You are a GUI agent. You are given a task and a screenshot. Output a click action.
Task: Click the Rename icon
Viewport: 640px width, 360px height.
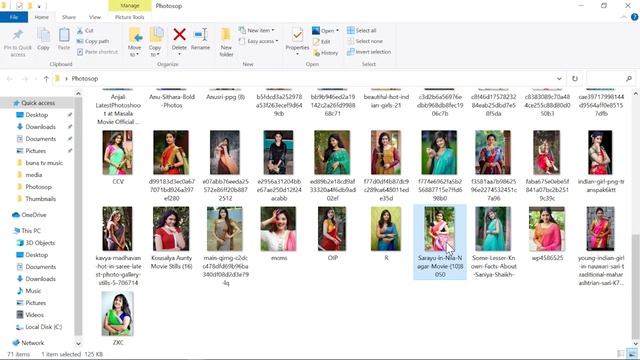pos(200,35)
